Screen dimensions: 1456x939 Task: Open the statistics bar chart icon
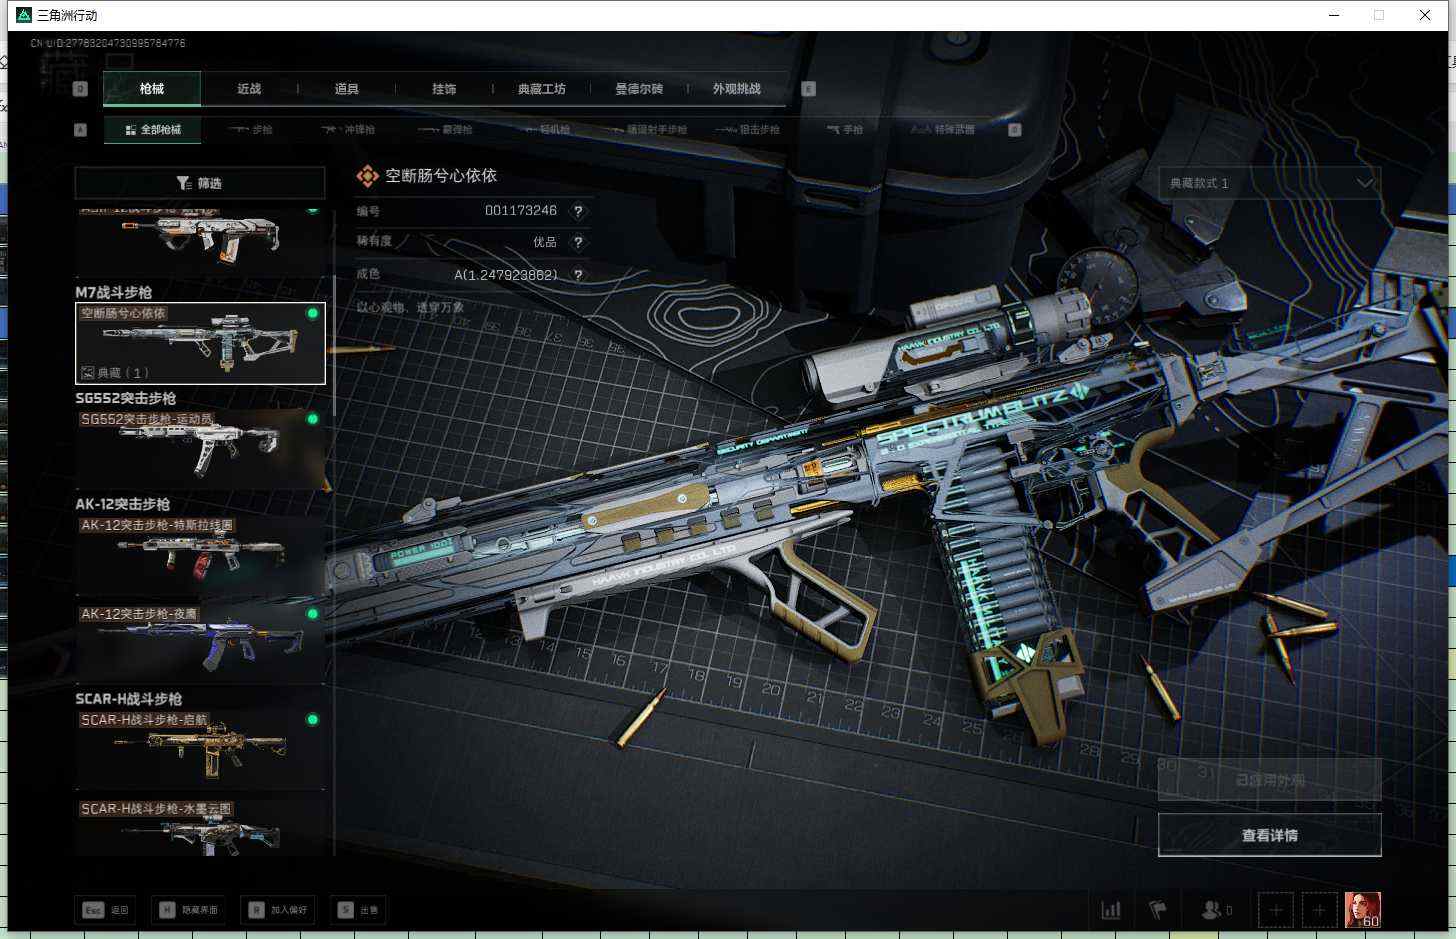click(1111, 910)
